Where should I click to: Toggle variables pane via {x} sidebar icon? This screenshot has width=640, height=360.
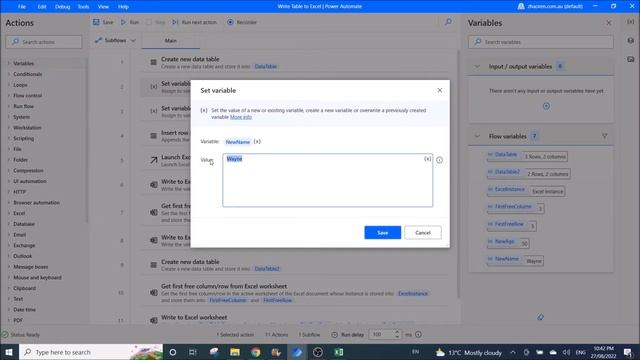click(x=631, y=22)
